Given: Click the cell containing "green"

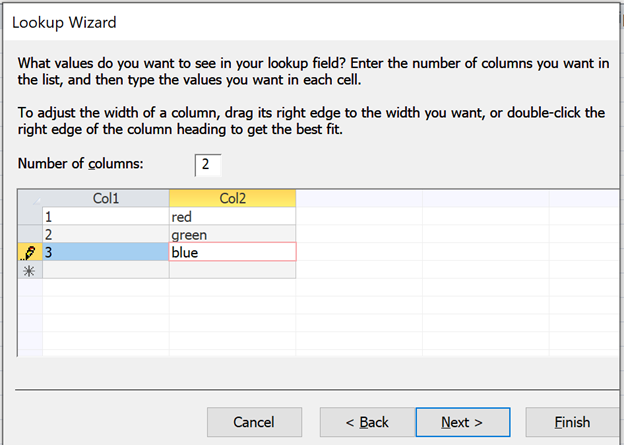Looking at the screenshot, I should point(232,235).
